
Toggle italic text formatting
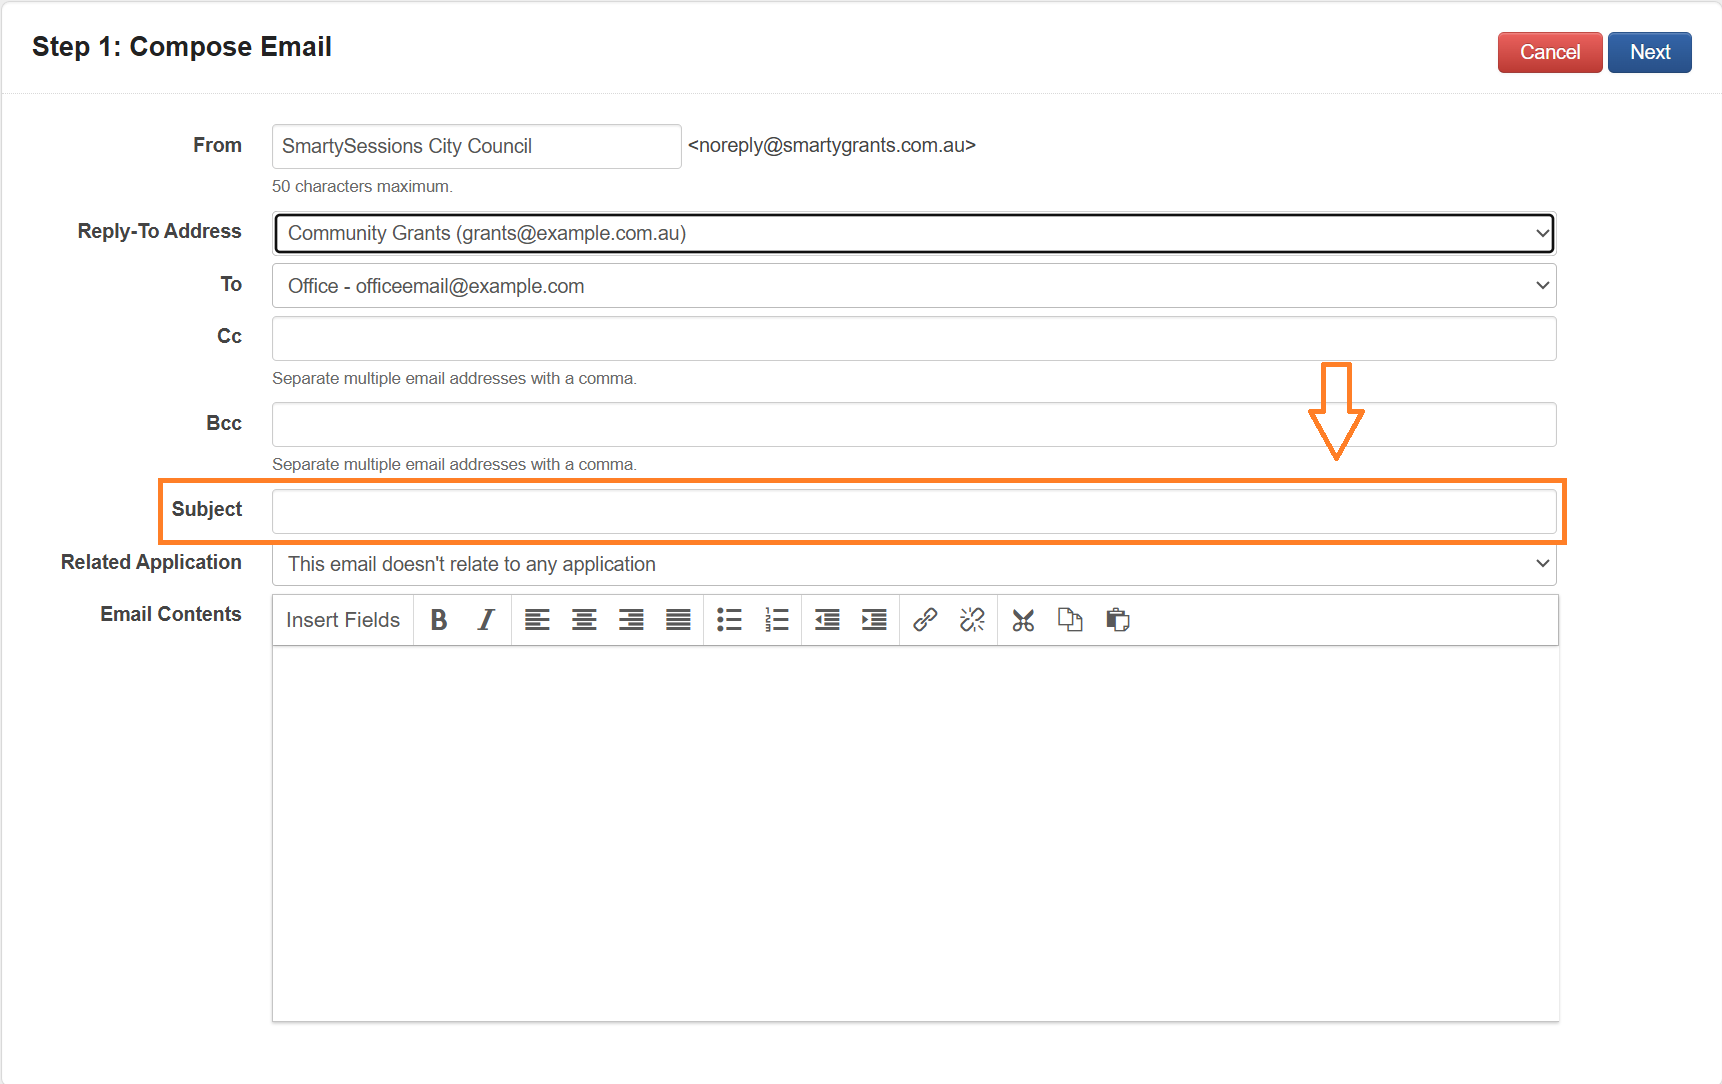click(486, 620)
